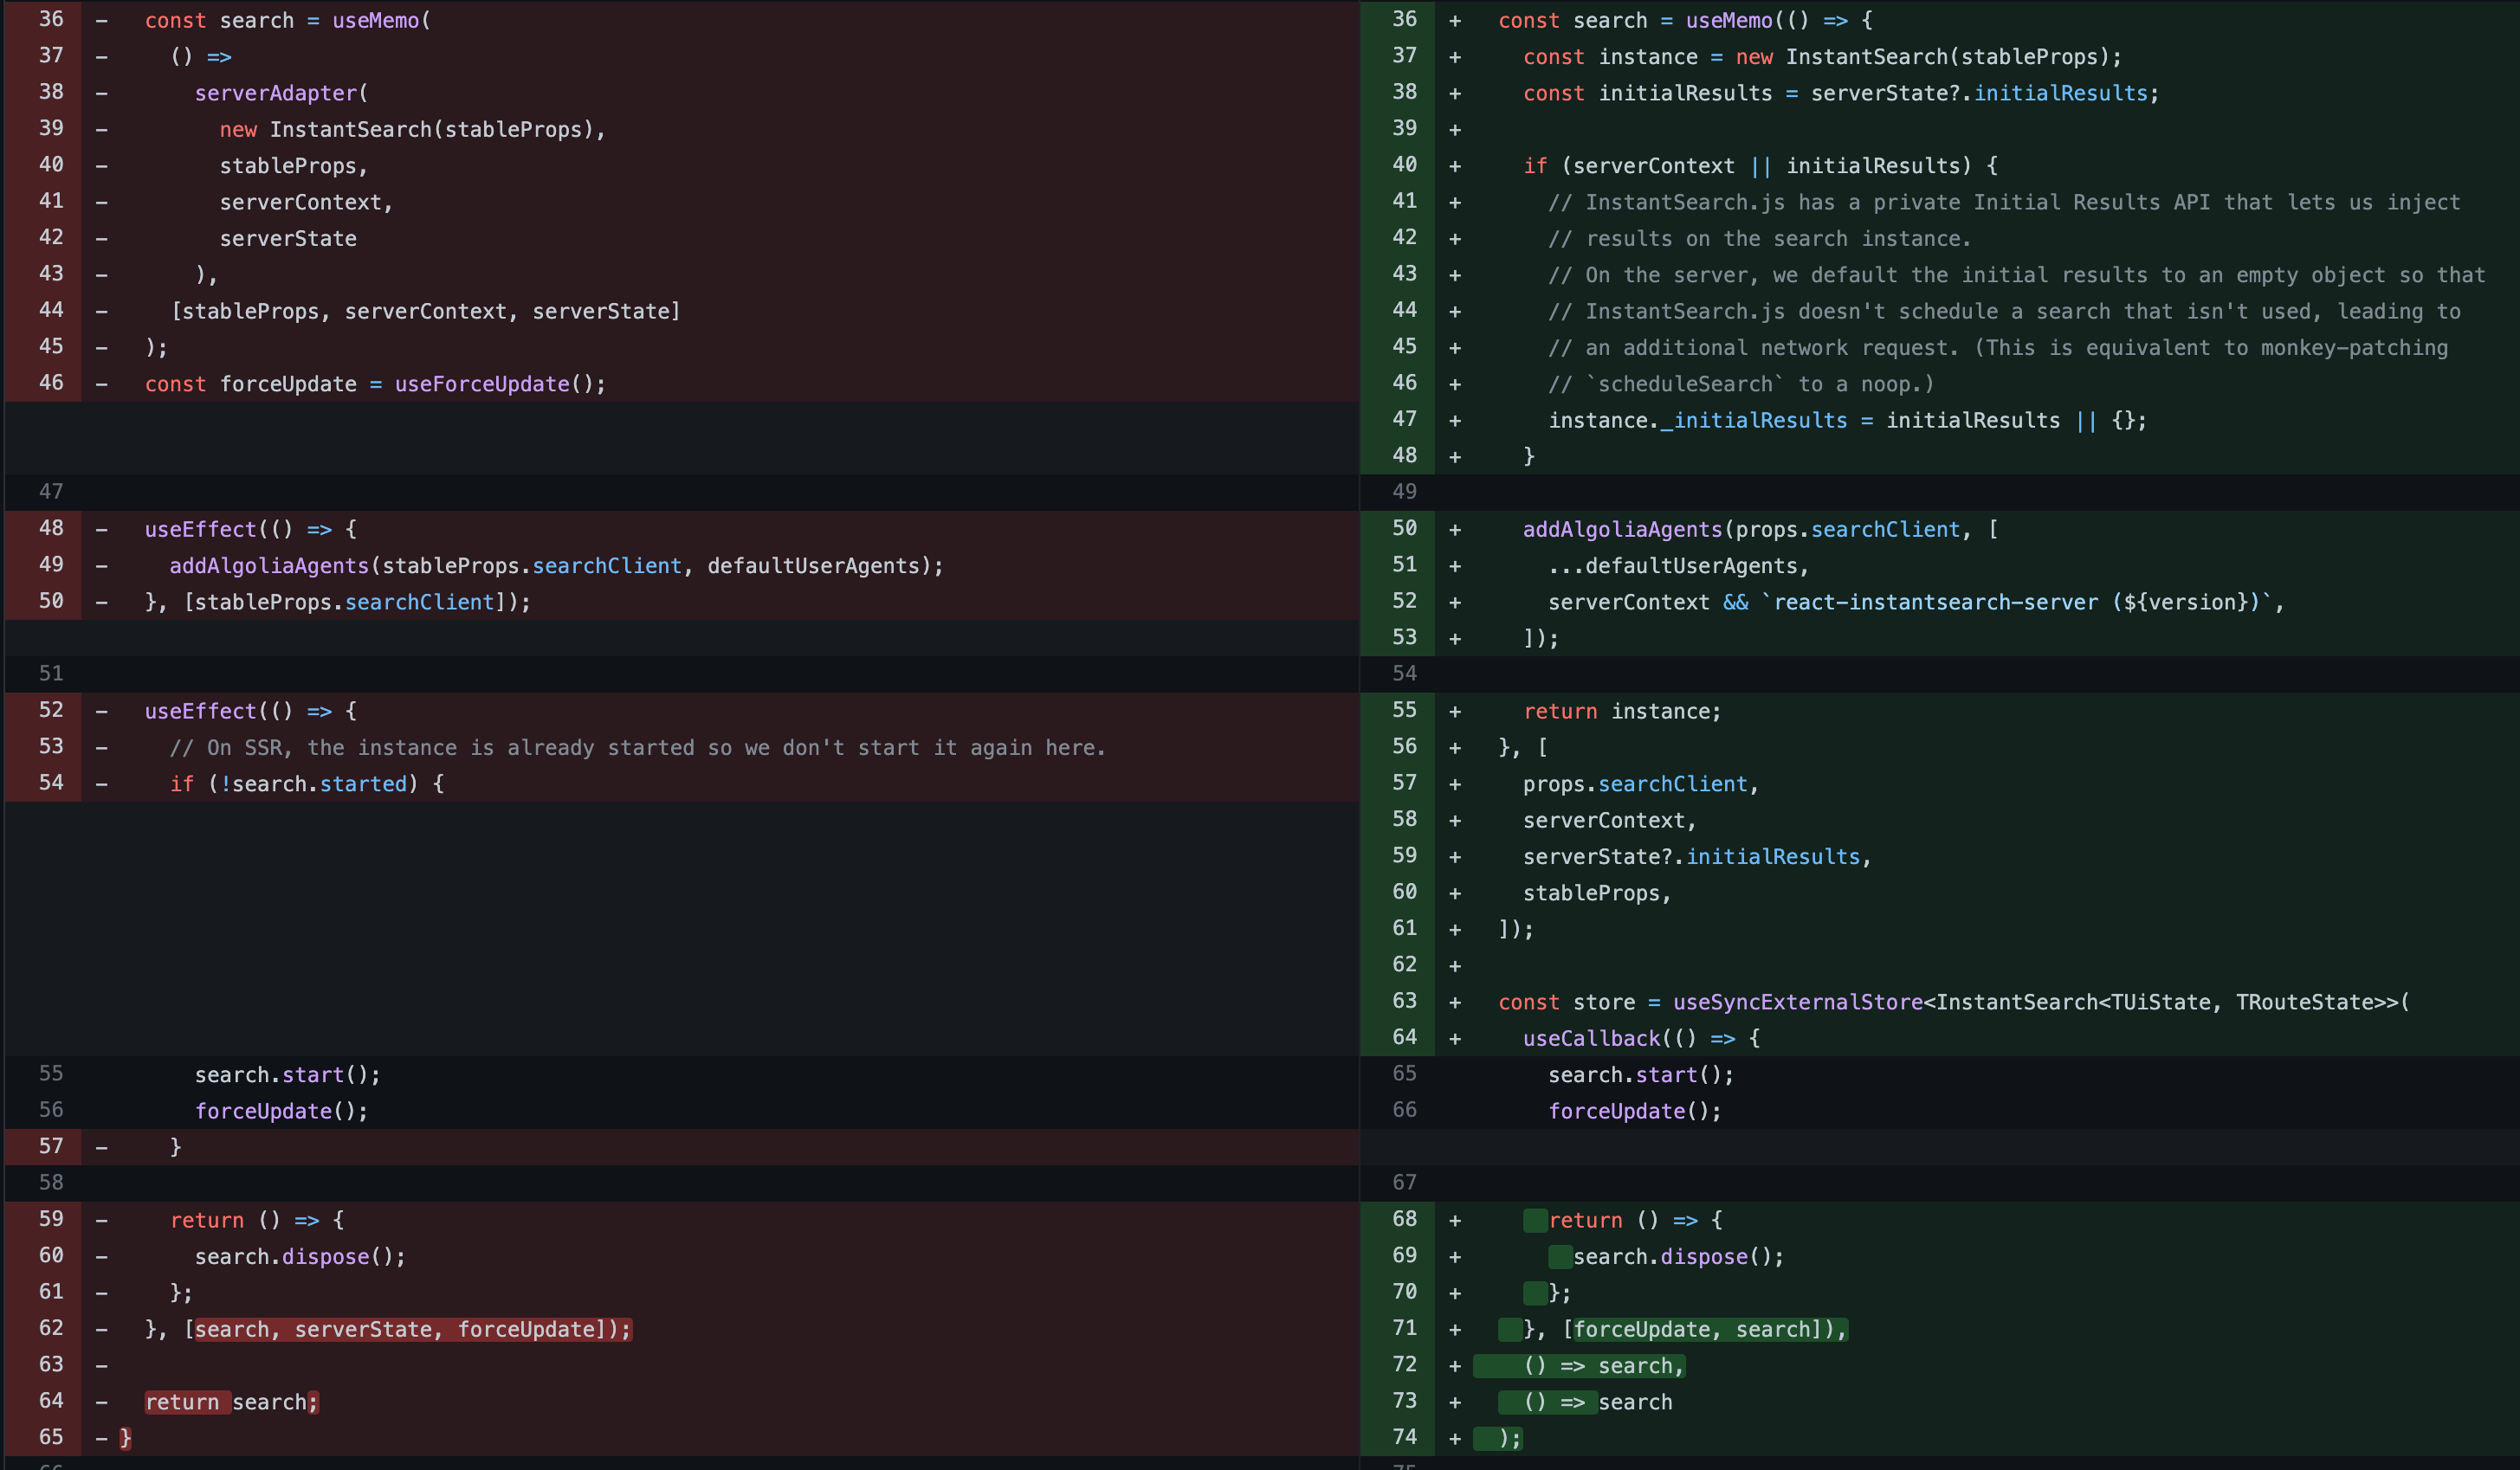Click 'return () => {' on left line 59

(x=256, y=1220)
